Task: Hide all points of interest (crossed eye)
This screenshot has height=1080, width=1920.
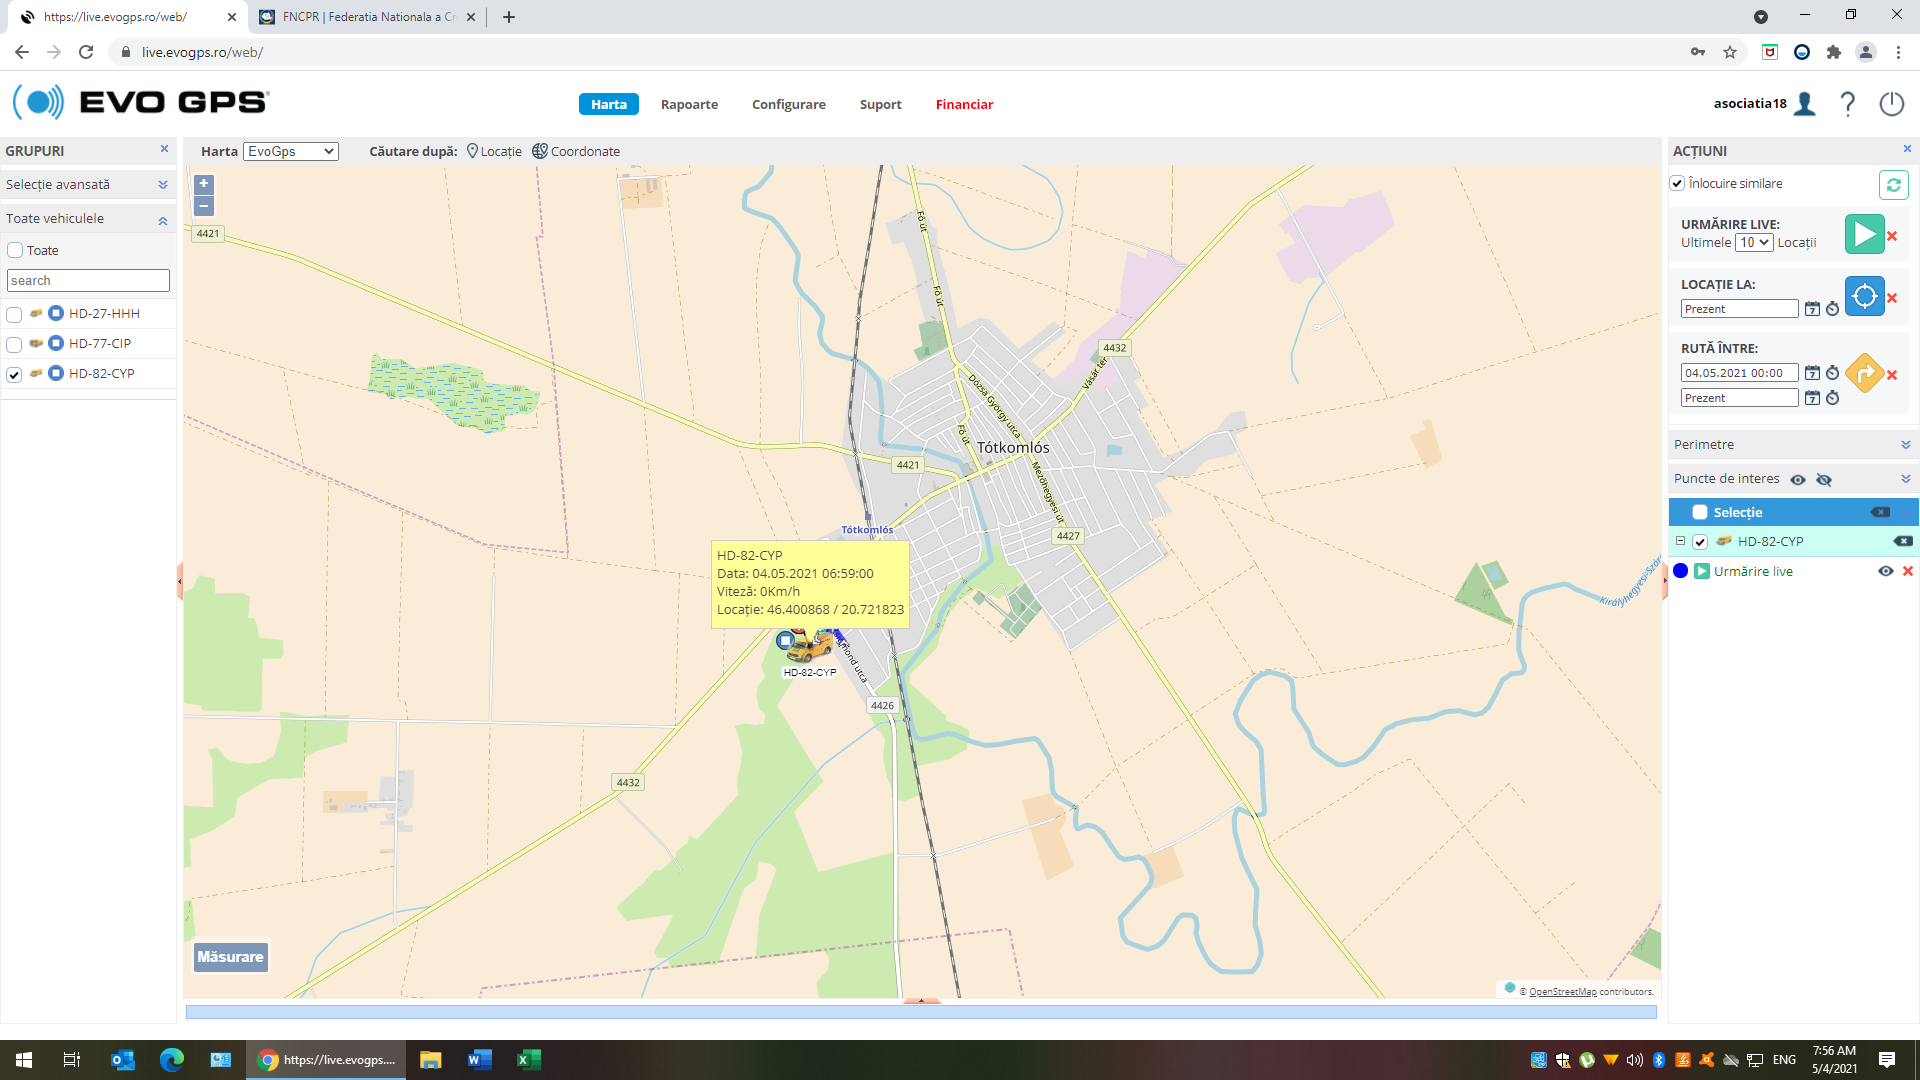Action: (x=1824, y=480)
